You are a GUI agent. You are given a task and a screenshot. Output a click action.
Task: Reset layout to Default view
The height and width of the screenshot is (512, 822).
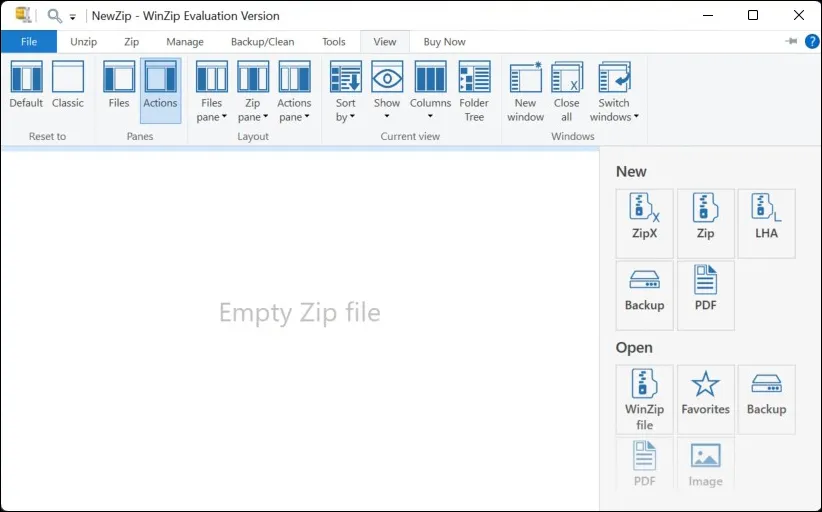click(x=26, y=84)
